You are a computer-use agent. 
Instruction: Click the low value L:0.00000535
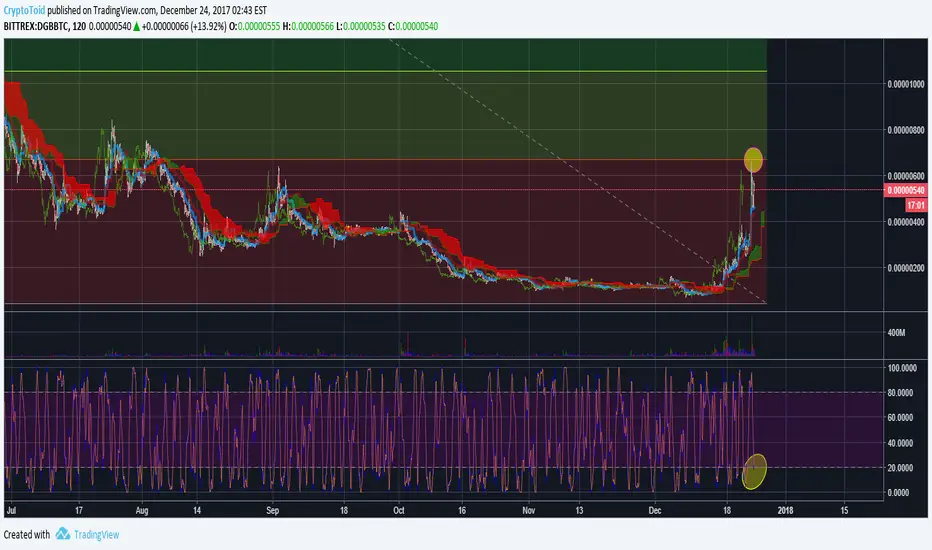361,26
